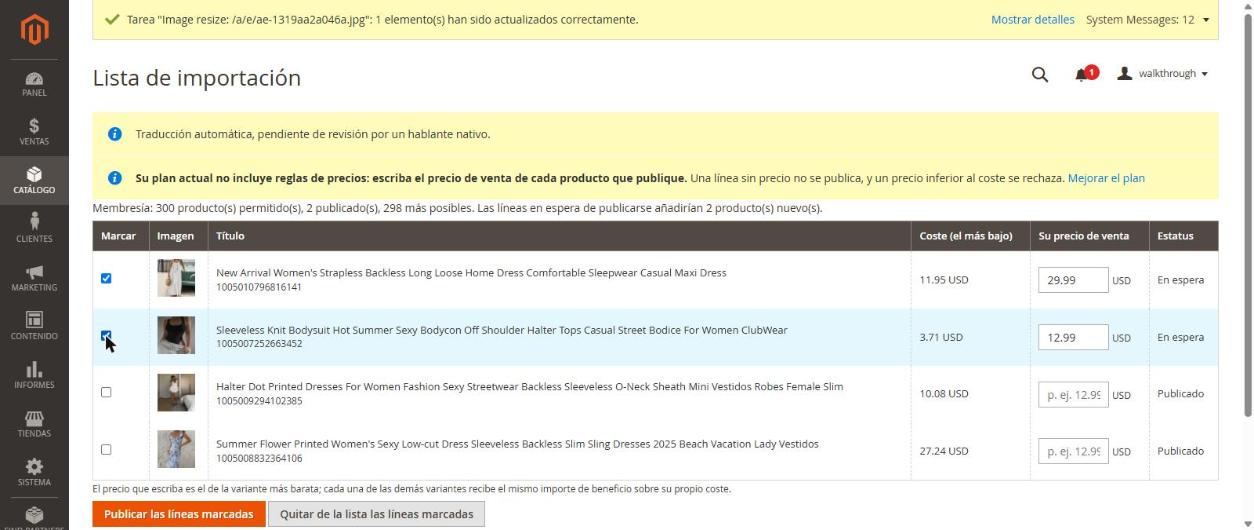Edit the 29.99 sale price field
The width and height of the screenshot is (1254, 530).
pyautogui.click(x=1073, y=280)
